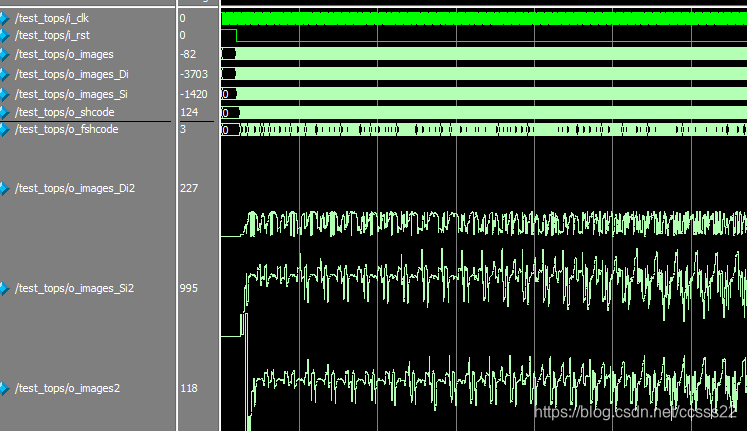Click the o_images_Di bus waveform bar
The height and width of the screenshot is (431, 747).
pyautogui.click(x=484, y=74)
